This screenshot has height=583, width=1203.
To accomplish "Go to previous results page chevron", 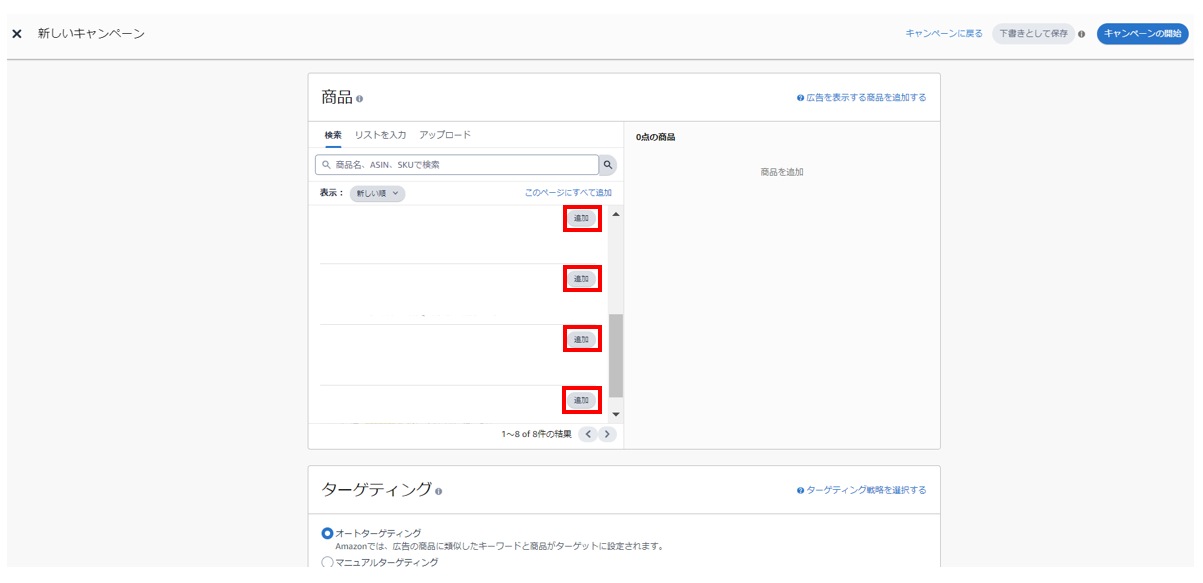I will (589, 434).
